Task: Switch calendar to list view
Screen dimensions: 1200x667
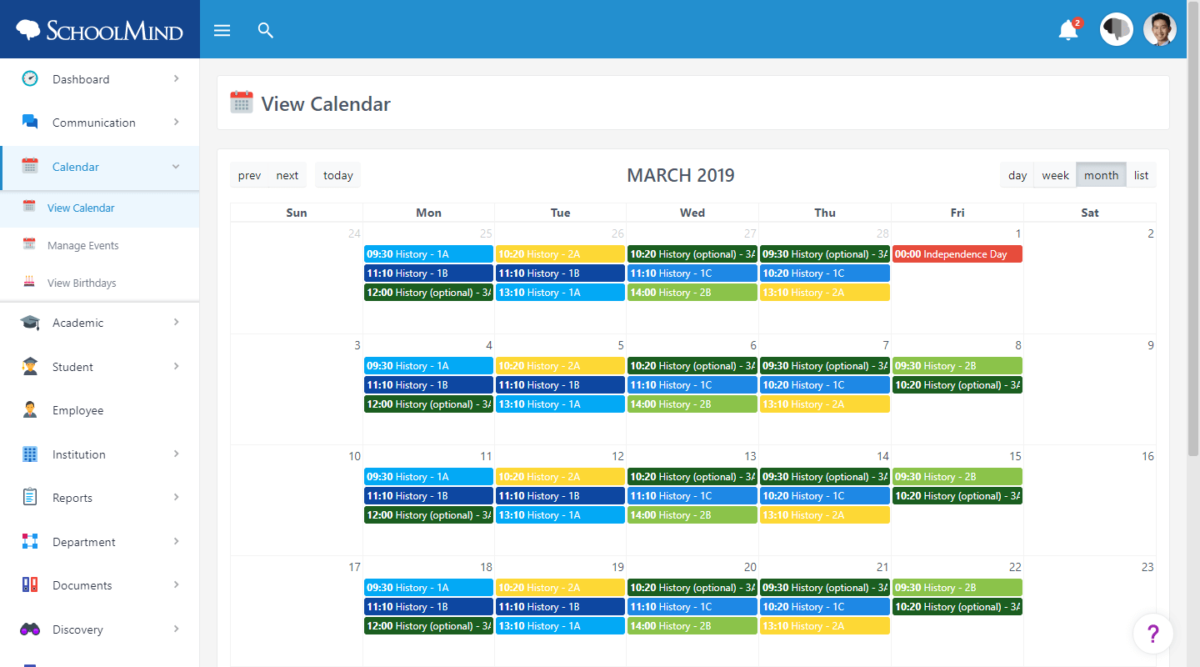Action: 1141,175
